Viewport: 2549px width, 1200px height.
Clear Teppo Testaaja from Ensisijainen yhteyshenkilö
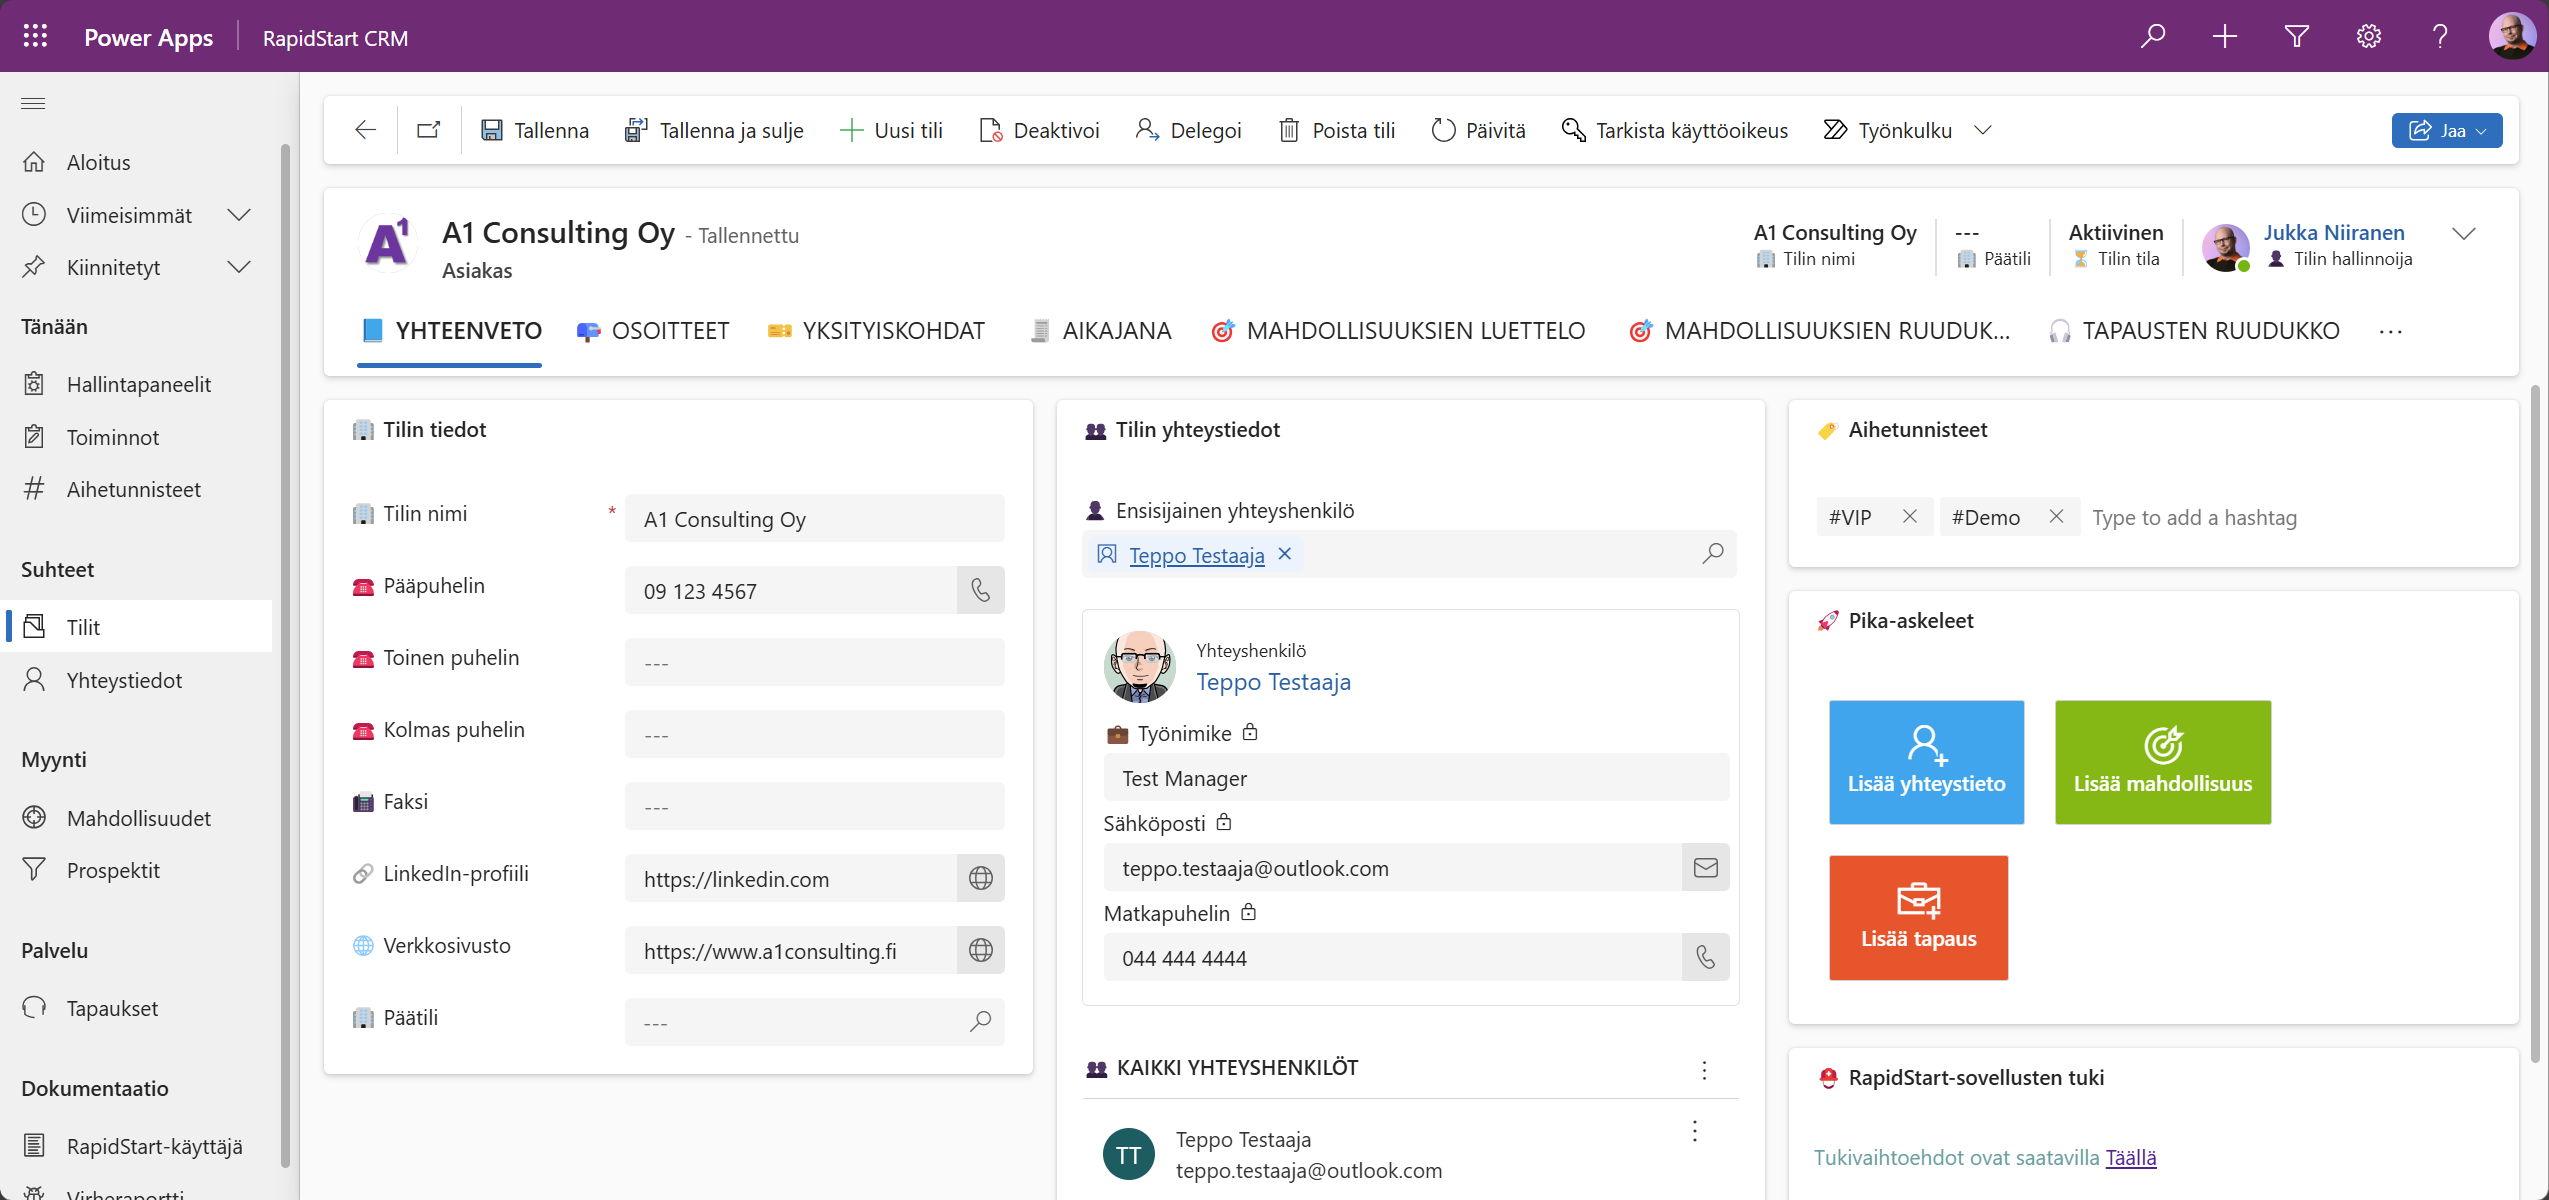click(1285, 554)
